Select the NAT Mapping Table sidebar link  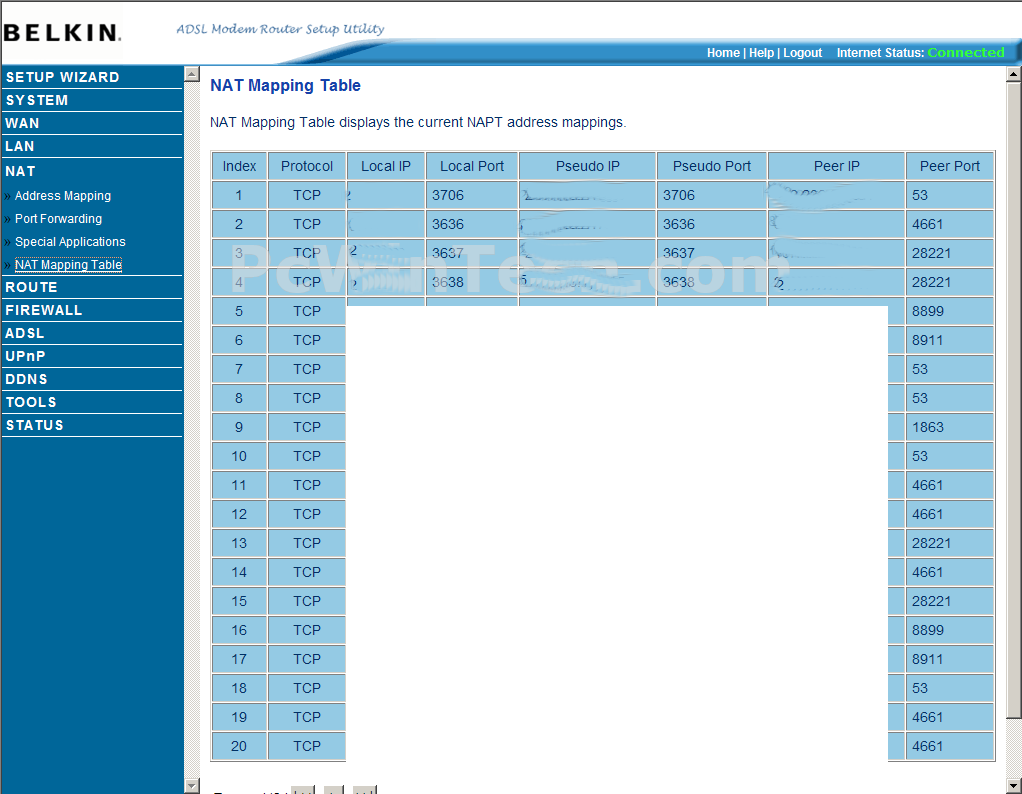pyautogui.click(x=68, y=265)
